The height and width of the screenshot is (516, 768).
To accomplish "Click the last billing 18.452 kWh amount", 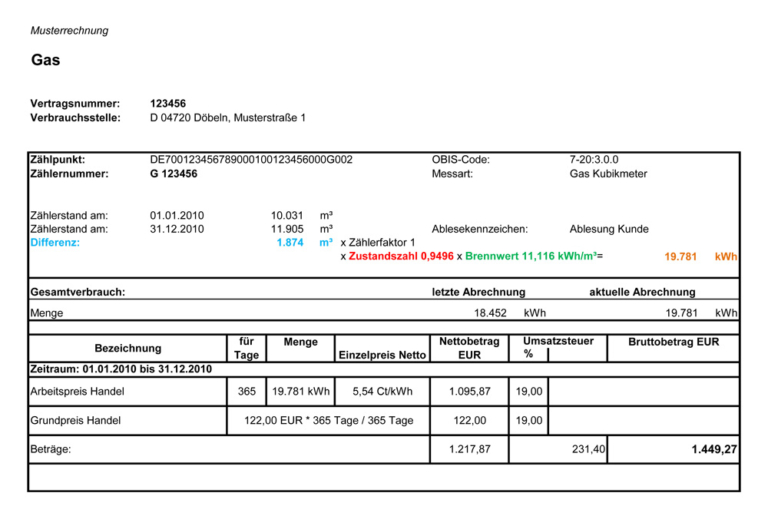I will pyautogui.click(x=510, y=313).
